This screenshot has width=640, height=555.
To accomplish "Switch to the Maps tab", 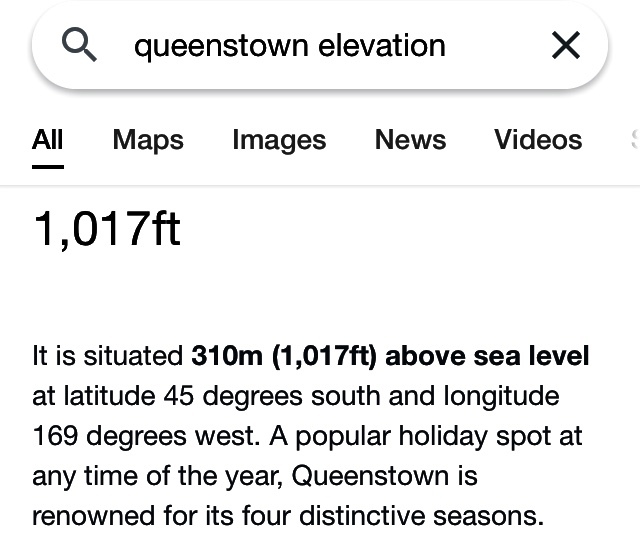I will 148,140.
